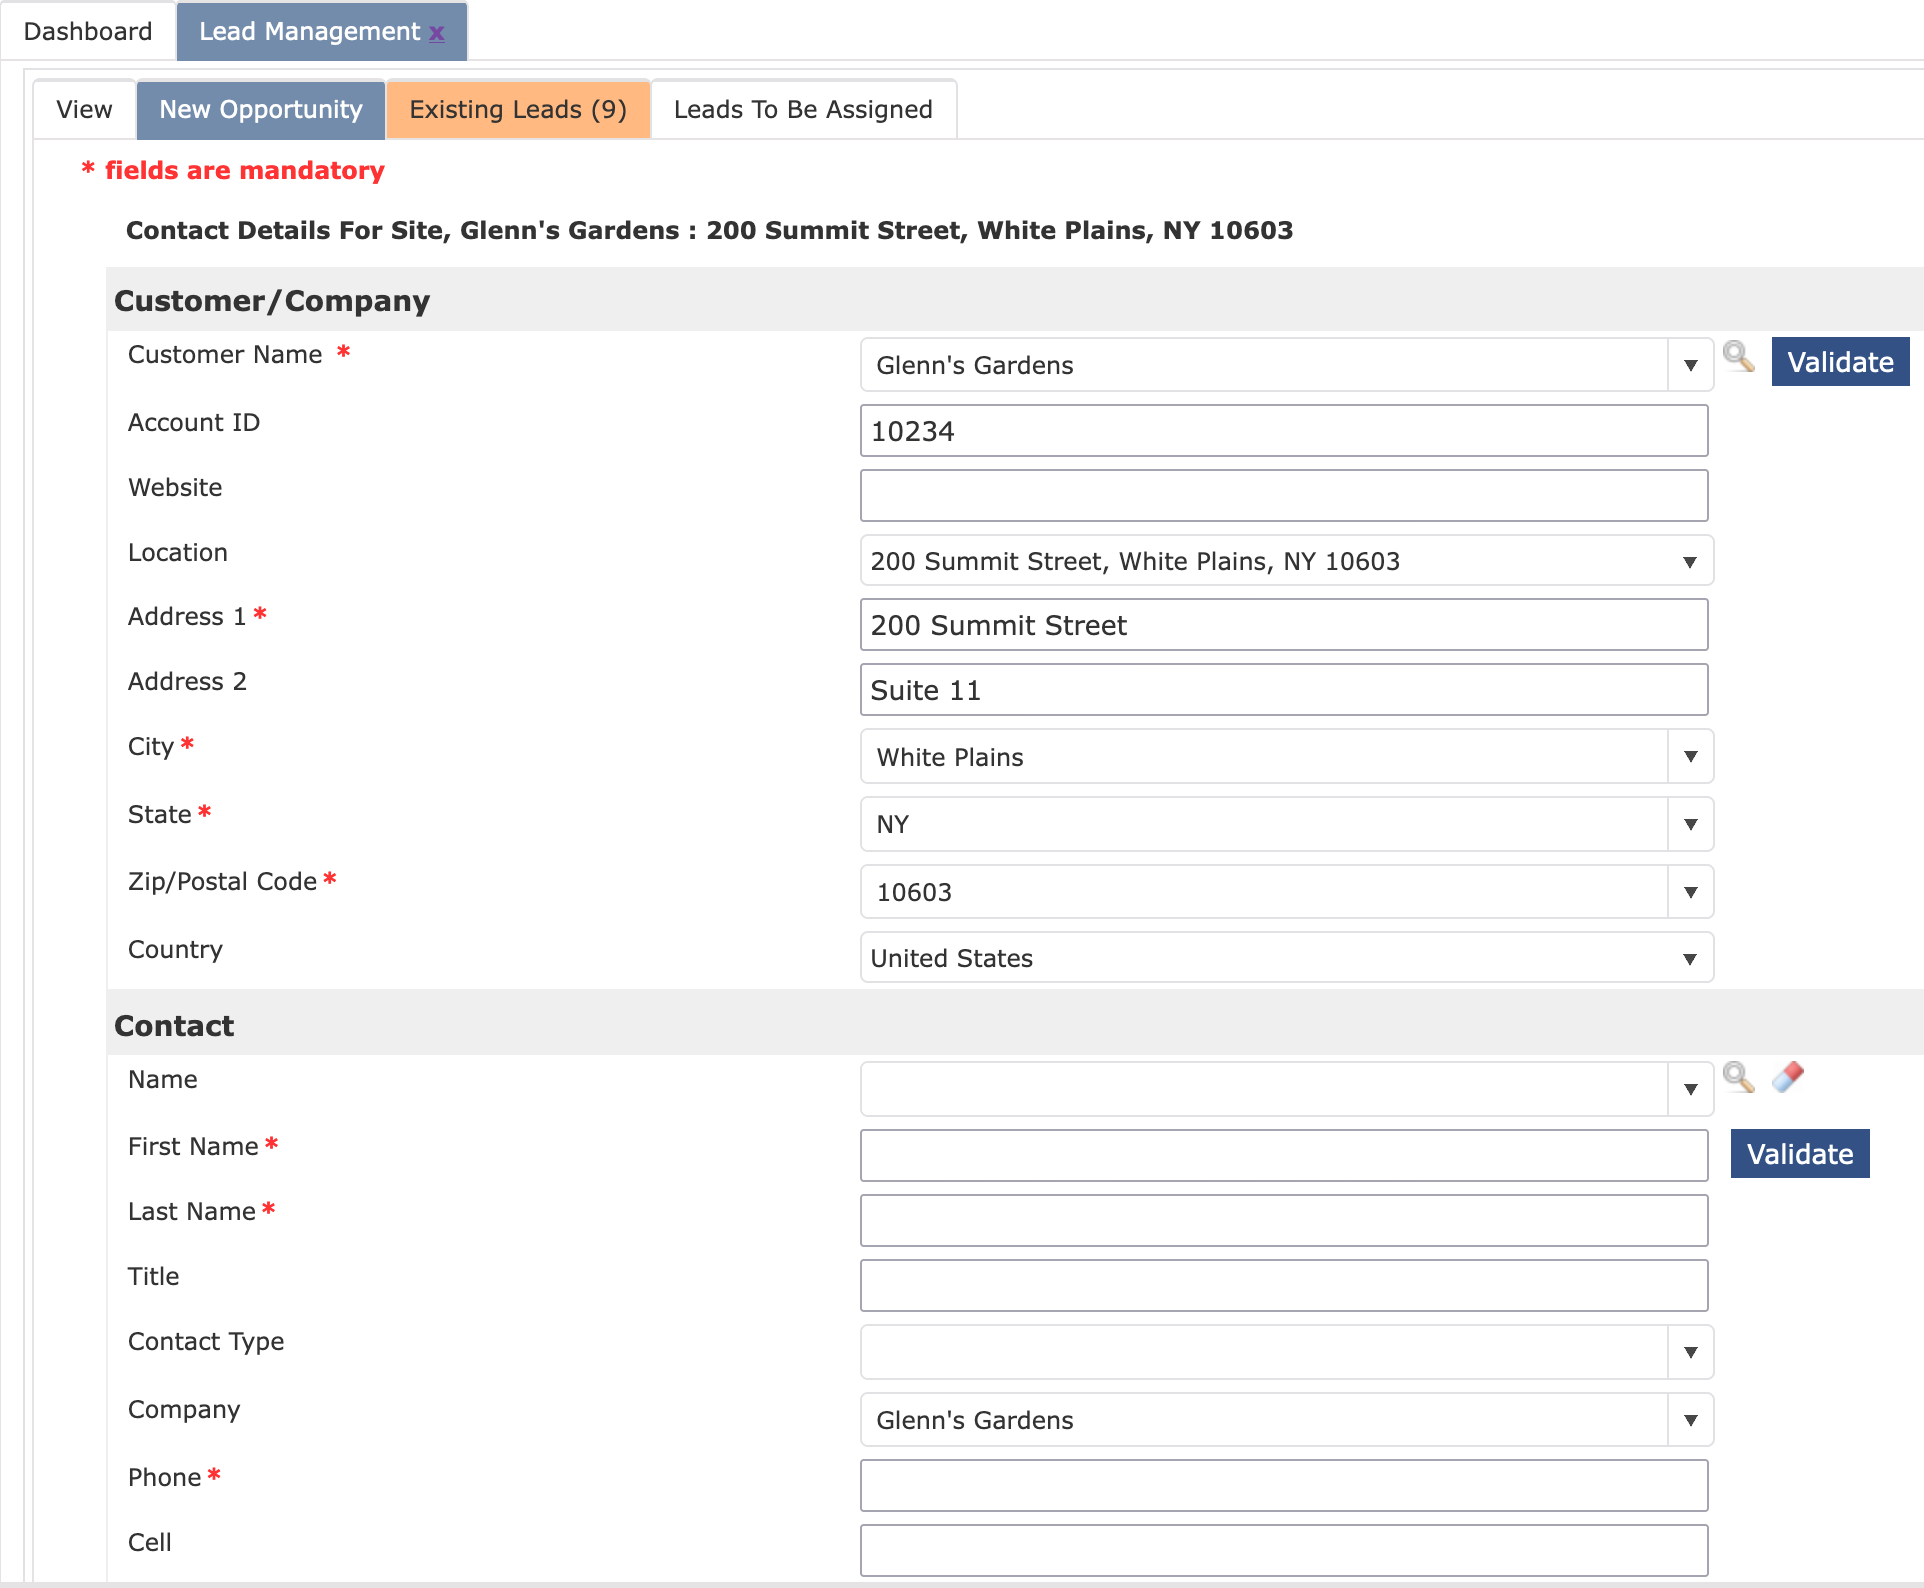This screenshot has height=1588, width=1924.
Task: Click the eraser icon to clear contact
Action: tap(1788, 1077)
